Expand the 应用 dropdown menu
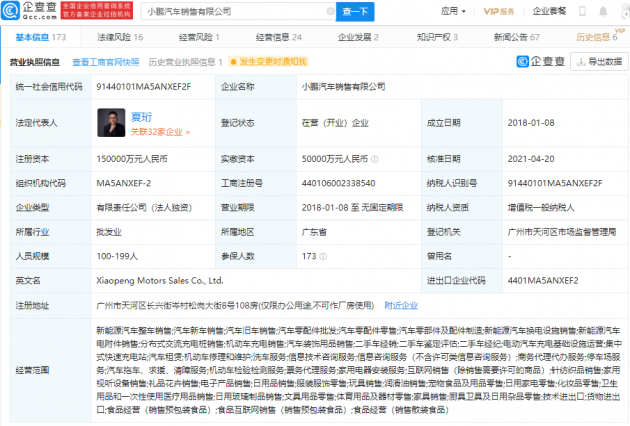 [x=453, y=11]
